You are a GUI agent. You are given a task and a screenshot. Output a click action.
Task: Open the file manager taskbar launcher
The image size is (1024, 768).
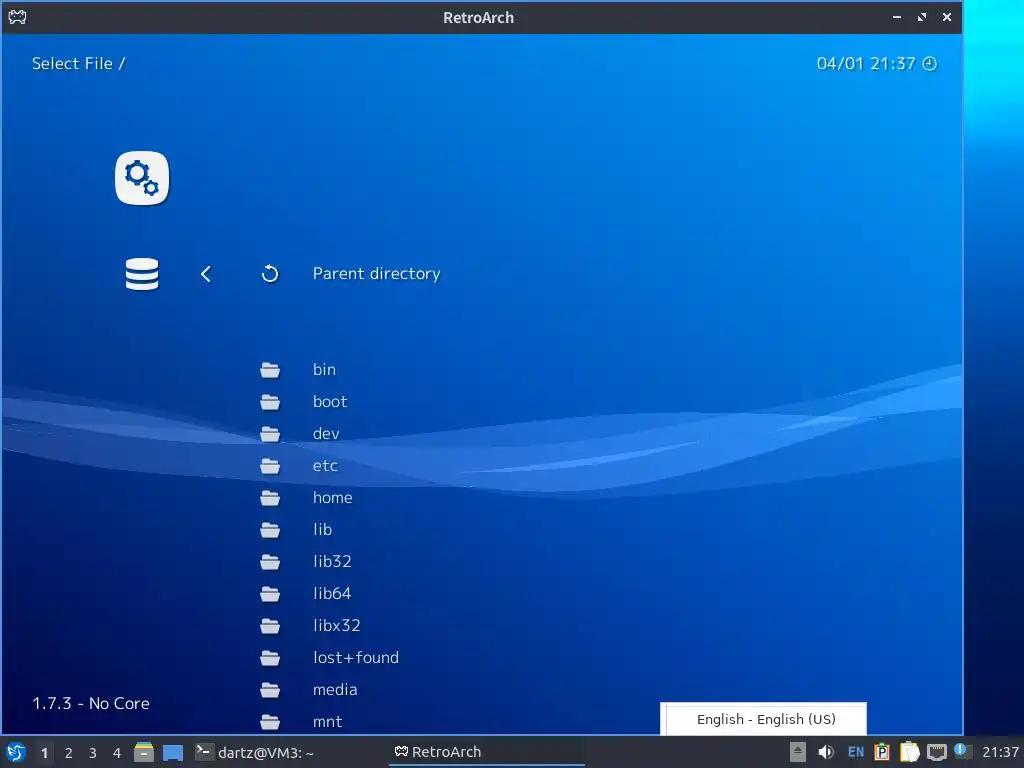(144, 752)
